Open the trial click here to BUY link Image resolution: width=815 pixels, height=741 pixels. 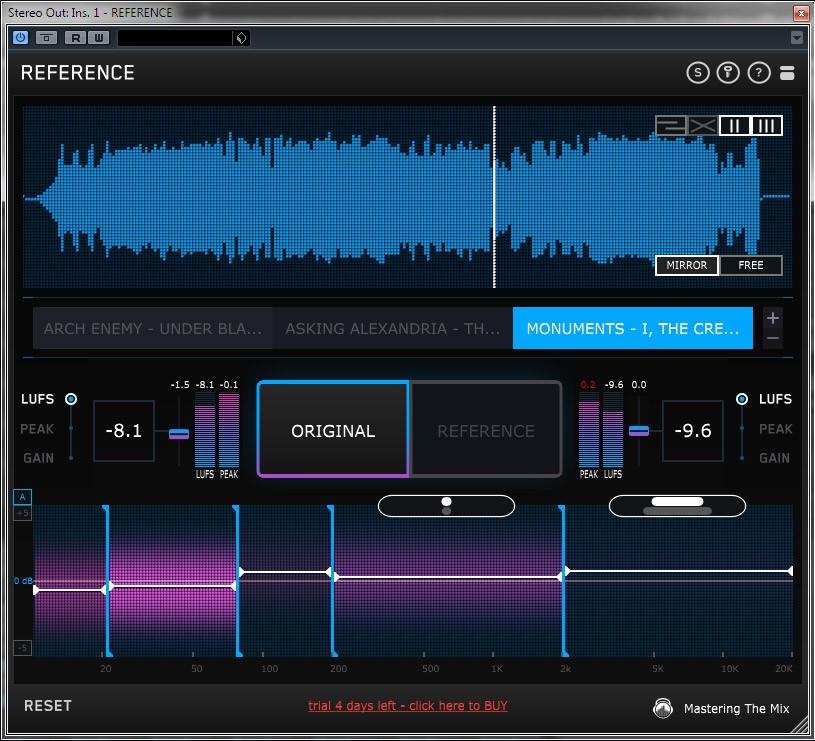[x=408, y=706]
